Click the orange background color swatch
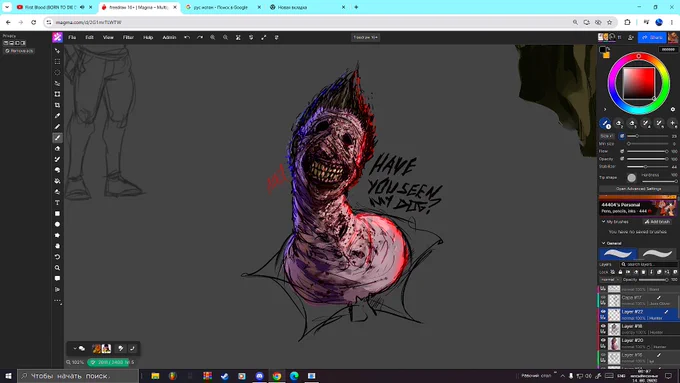The height and width of the screenshot is (383, 680). click(606, 55)
